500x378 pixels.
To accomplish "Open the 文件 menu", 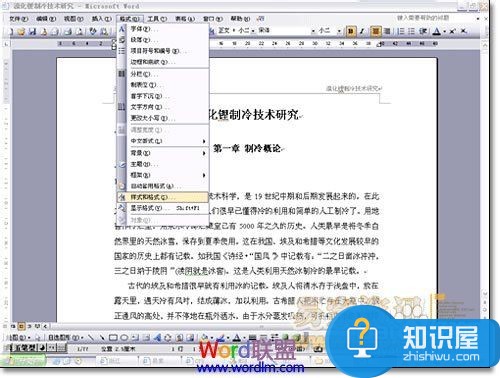I will pyautogui.click(x=18, y=19).
